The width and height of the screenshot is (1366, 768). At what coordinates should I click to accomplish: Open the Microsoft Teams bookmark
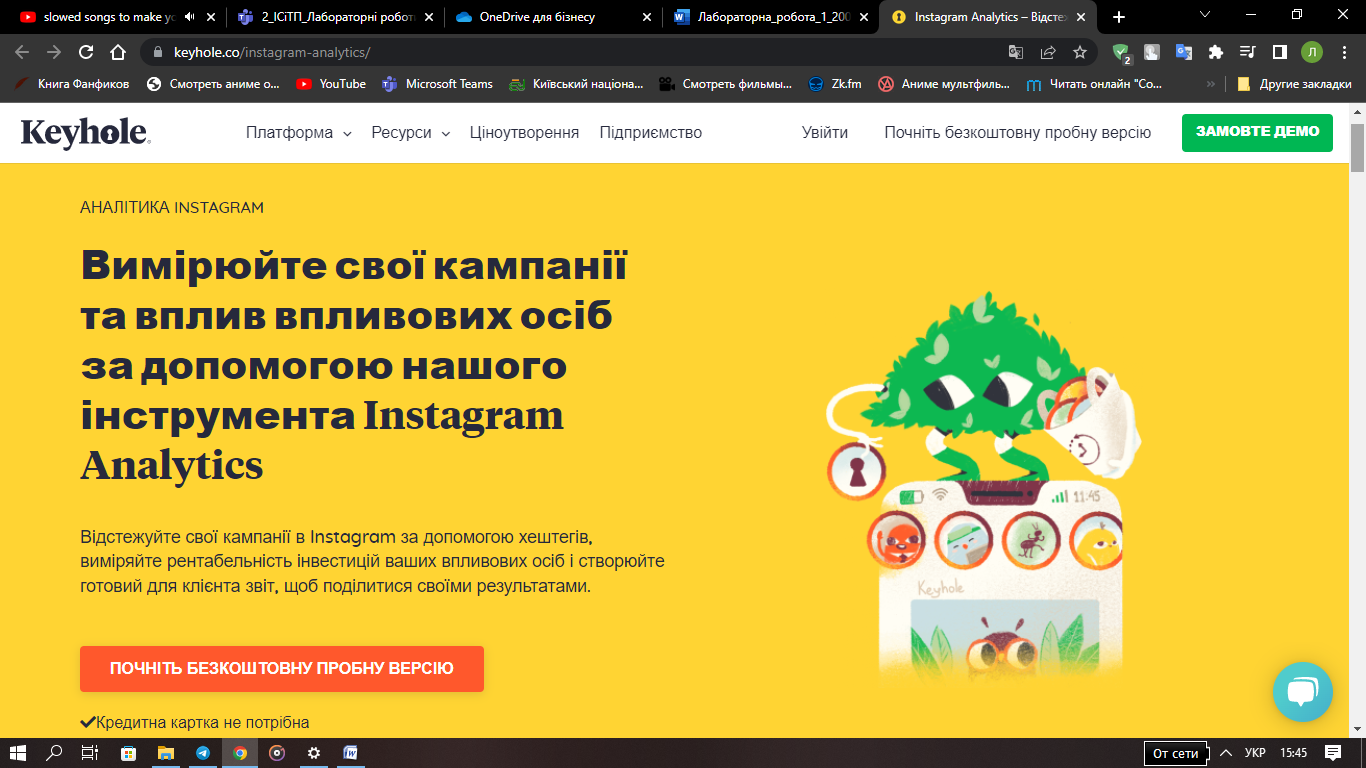tap(437, 84)
